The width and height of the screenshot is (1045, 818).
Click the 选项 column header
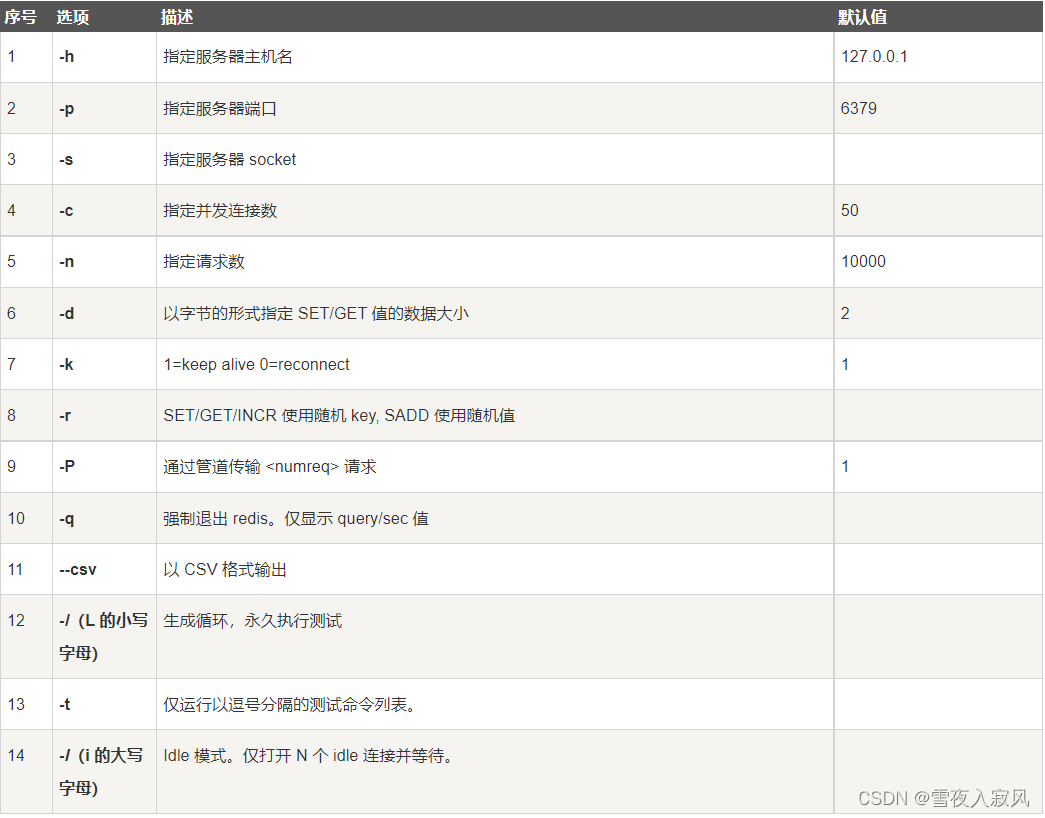[x=73, y=17]
